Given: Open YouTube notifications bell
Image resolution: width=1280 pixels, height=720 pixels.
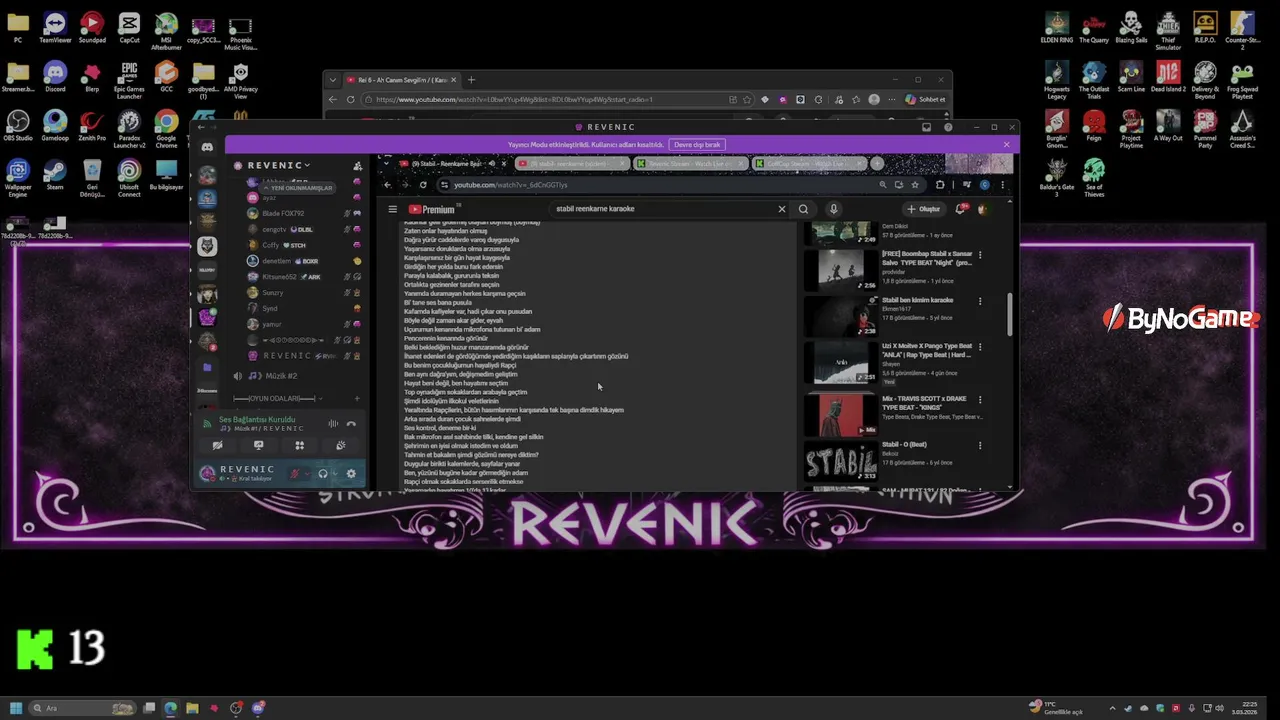Looking at the screenshot, I should [x=960, y=209].
